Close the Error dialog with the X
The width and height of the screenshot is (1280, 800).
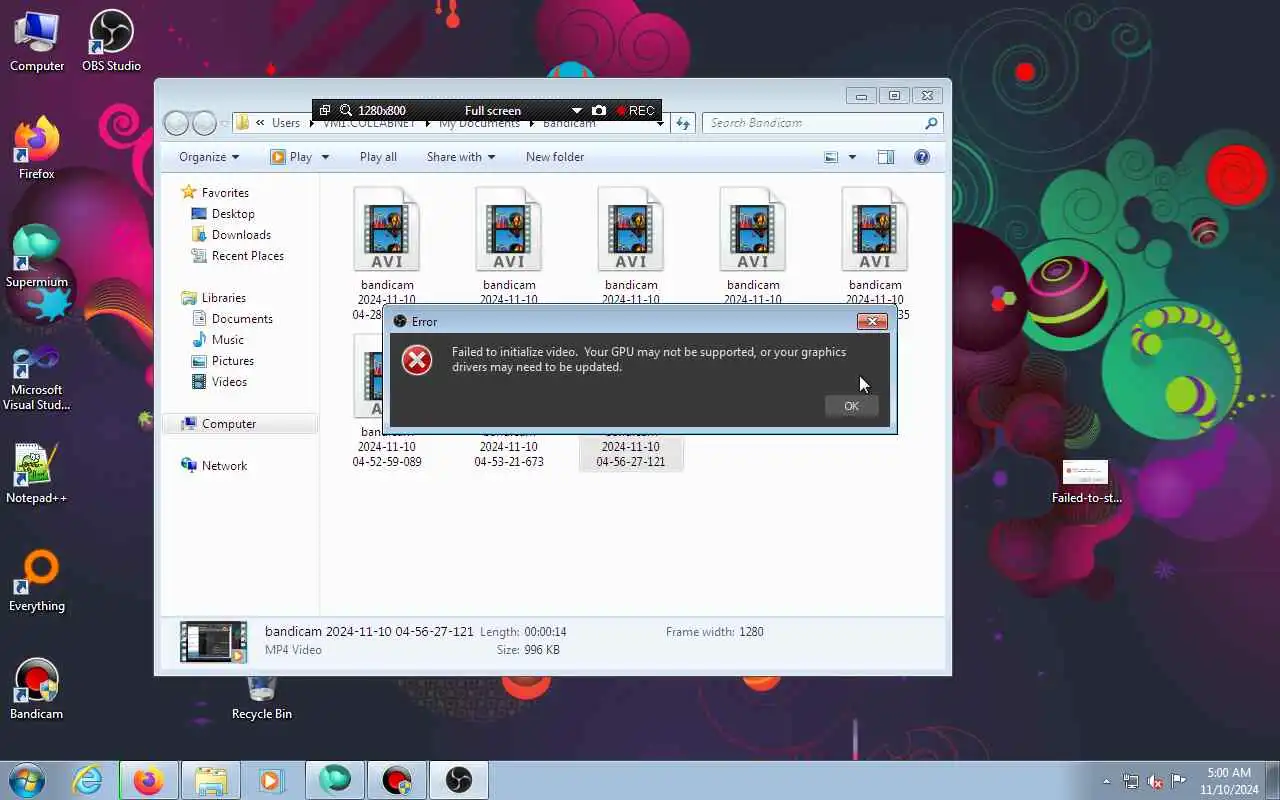click(872, 321)
